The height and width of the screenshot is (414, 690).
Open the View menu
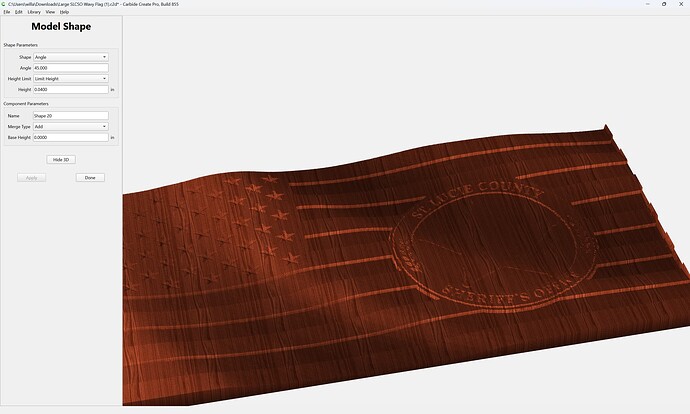point(50,12)
